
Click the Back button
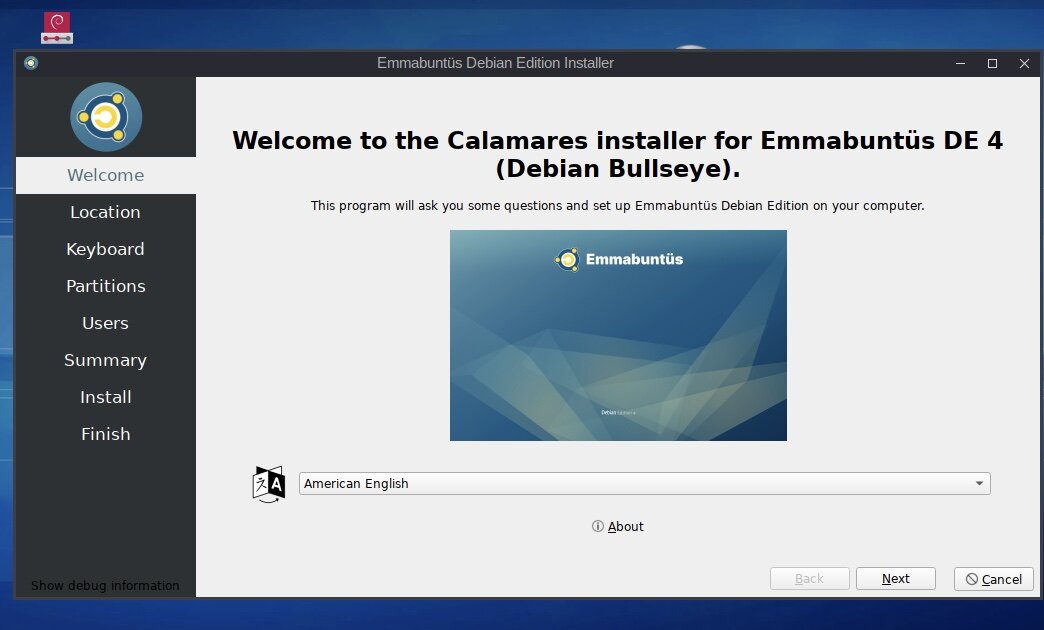(810, 579)
